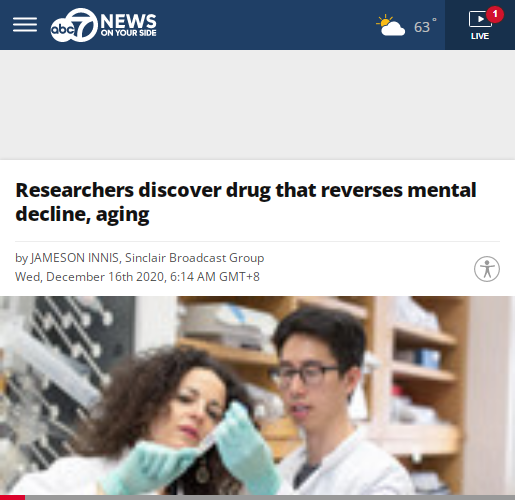Click the red notification badge showing 1
515x500 pixels.
click(495, 14)
